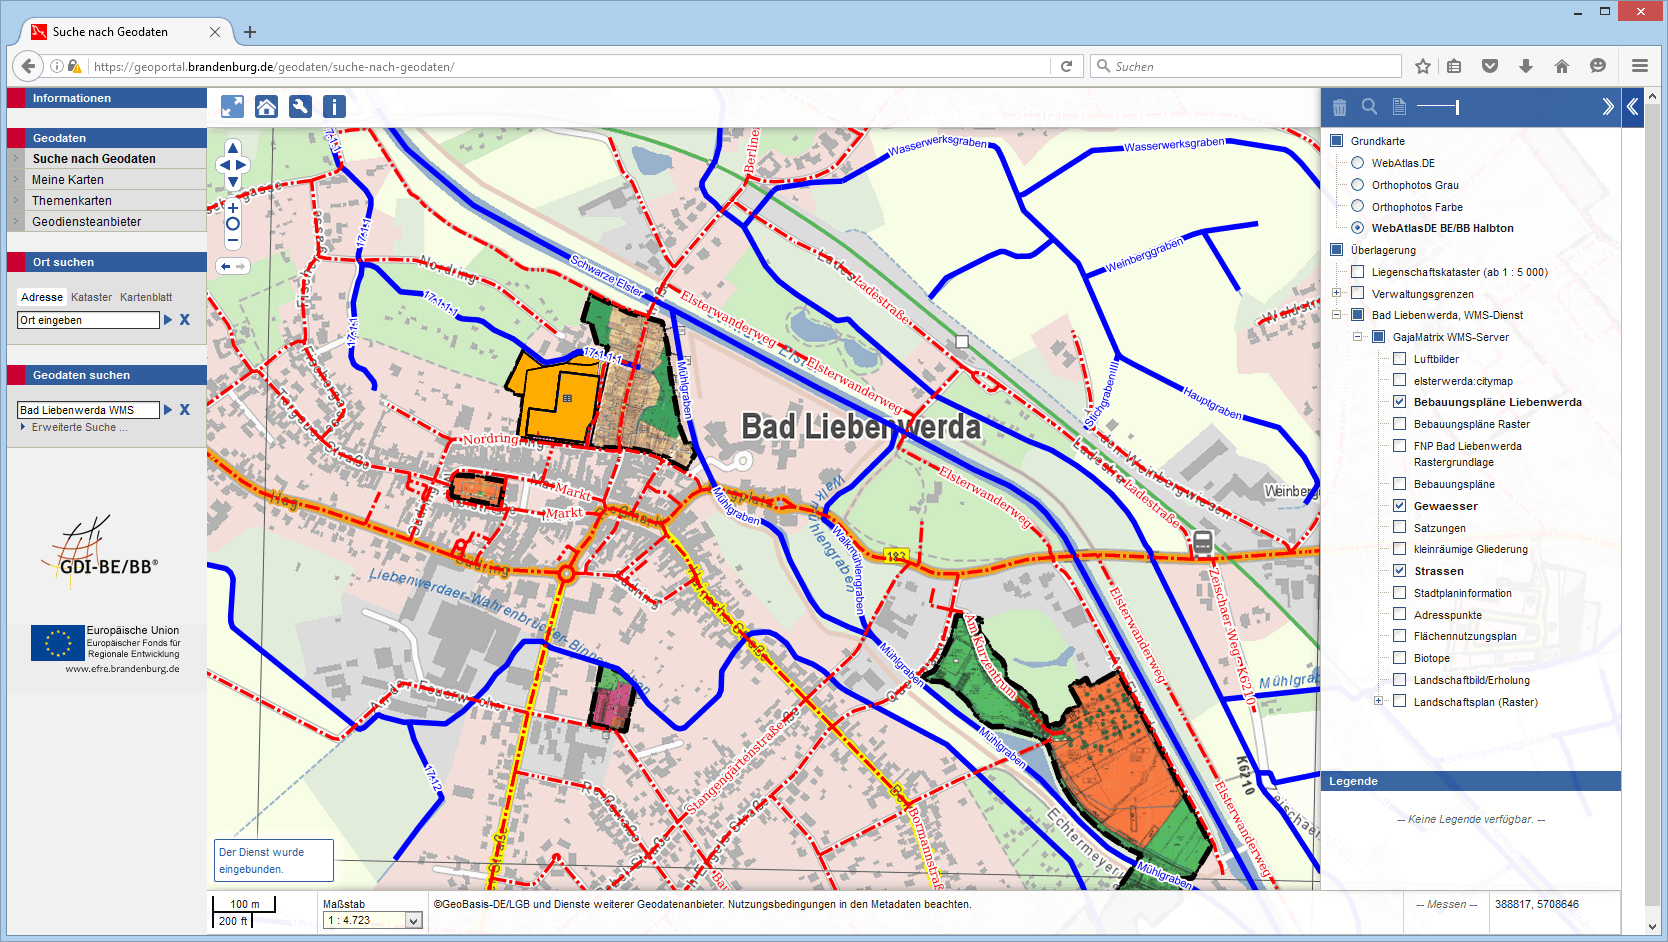Switch to the Kartenblatt search tab

[x=146, y=297]
